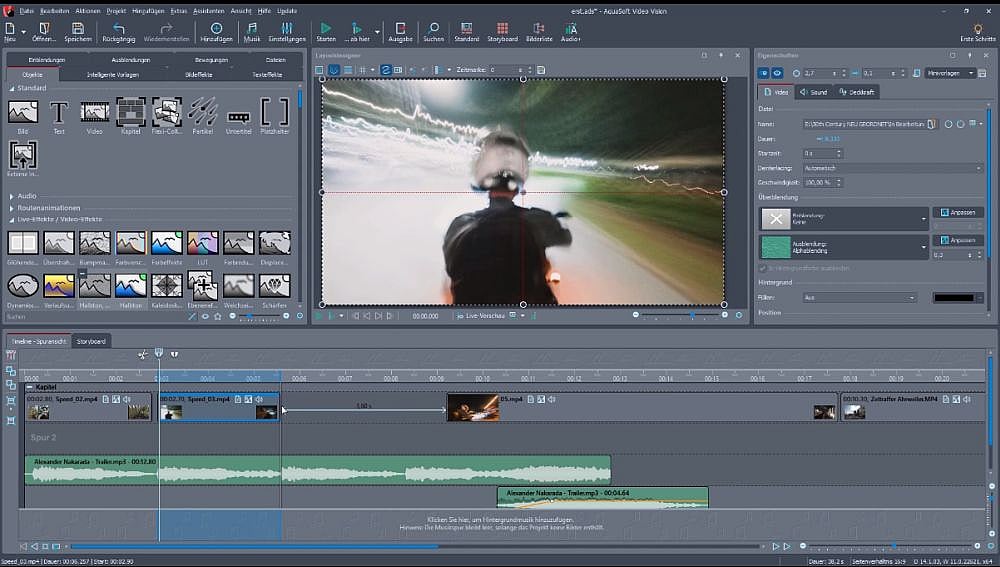Toggle the eye visibility button in Eigenschaften

point(777,73)
